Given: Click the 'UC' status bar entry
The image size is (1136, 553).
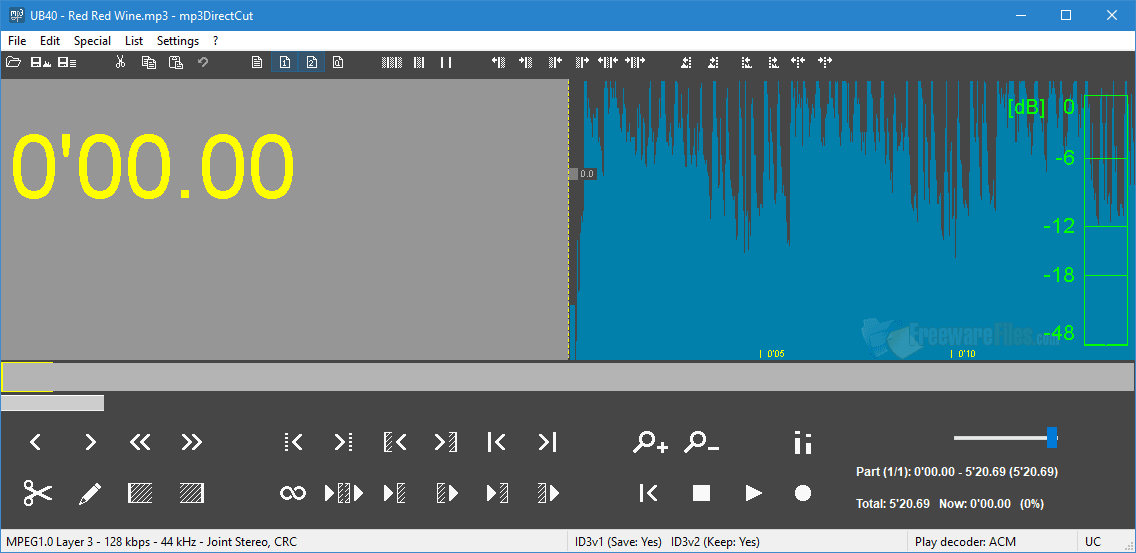Looking at the screenshot, I should click(x=1092, y=541).
